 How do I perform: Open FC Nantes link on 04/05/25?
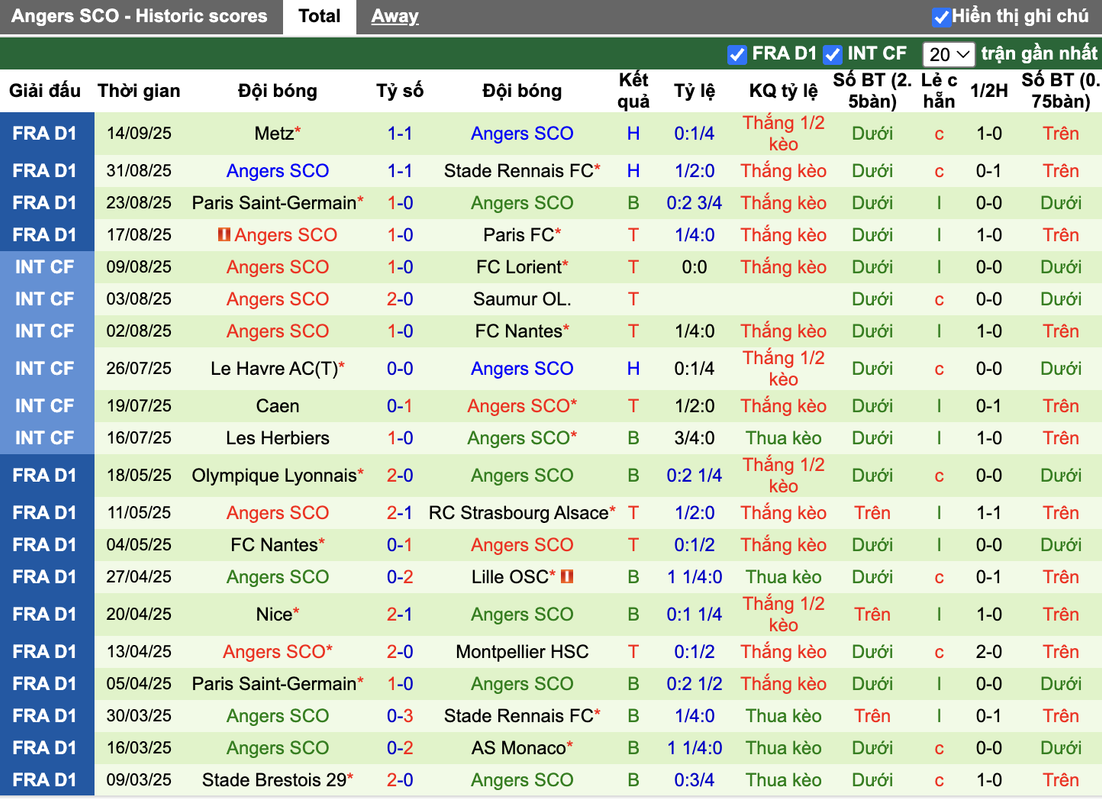(x=274, y=545)
